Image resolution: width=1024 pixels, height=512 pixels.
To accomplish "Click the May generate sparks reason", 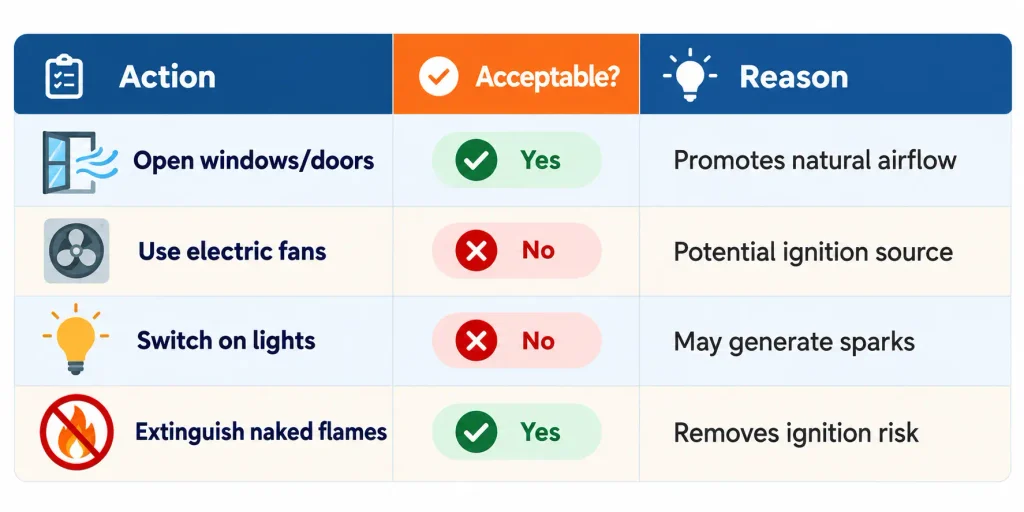I will [x=794, y=342].
